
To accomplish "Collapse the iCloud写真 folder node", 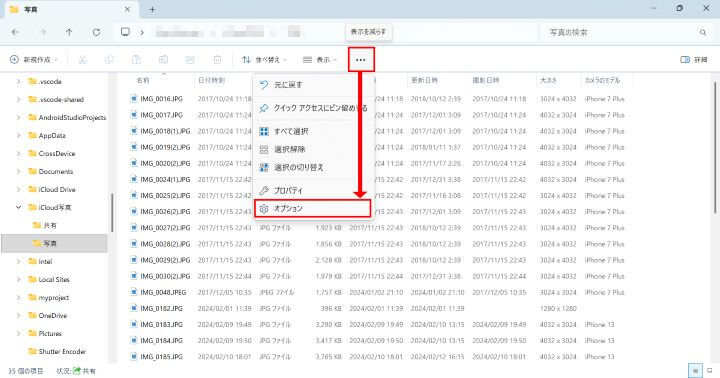I will coord(18,207).
